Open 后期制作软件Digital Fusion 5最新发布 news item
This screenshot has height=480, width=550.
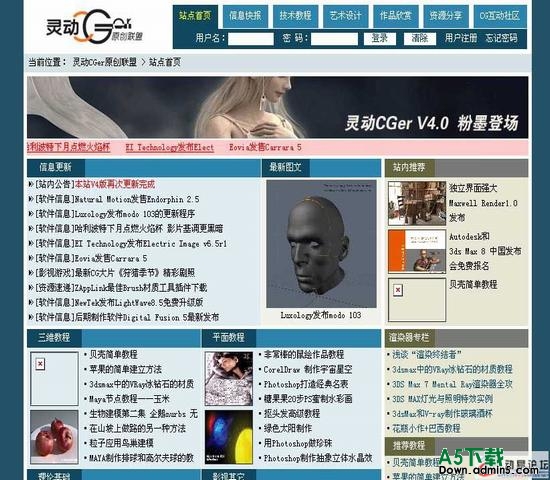147,318
